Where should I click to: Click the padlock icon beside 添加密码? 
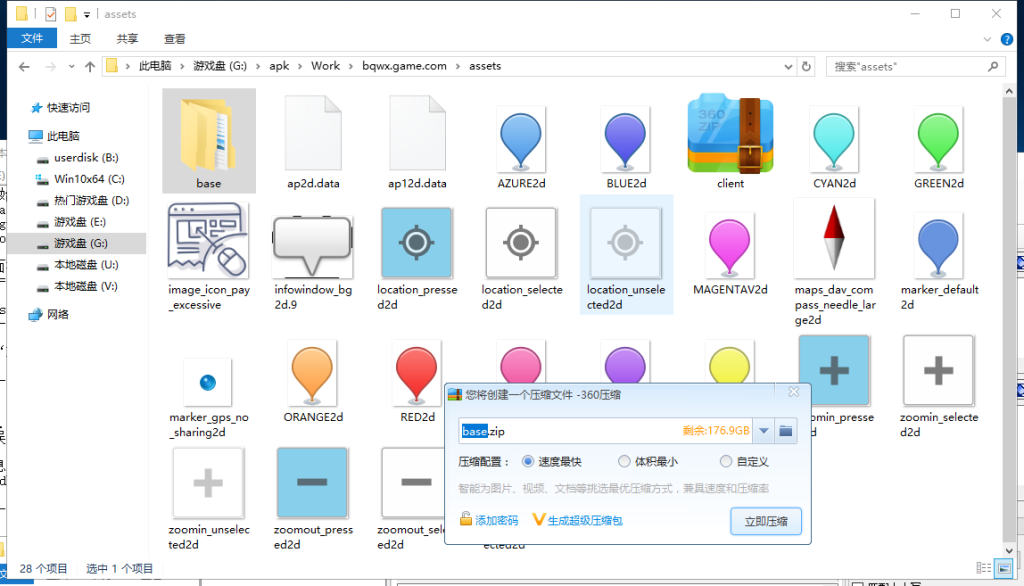(466, 519)
